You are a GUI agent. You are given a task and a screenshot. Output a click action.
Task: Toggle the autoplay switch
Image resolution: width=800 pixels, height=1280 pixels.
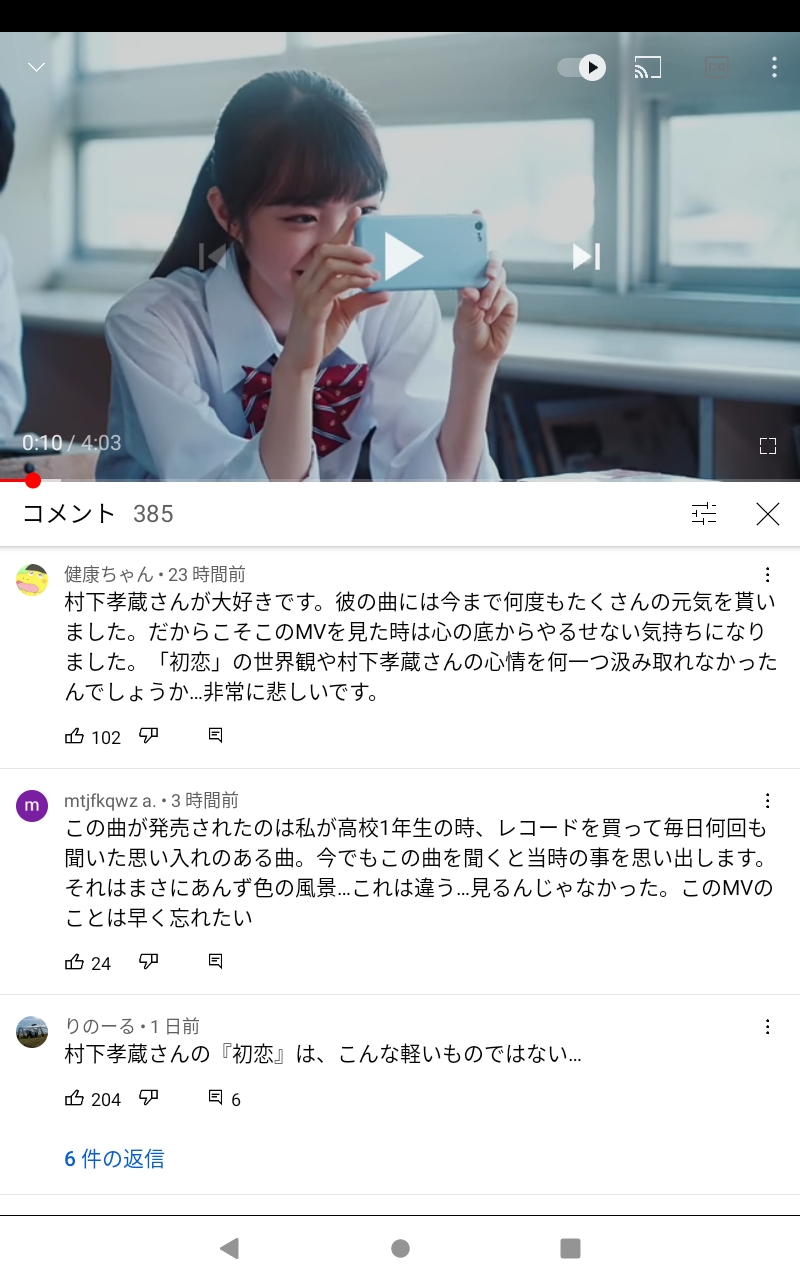pos(581,67)
